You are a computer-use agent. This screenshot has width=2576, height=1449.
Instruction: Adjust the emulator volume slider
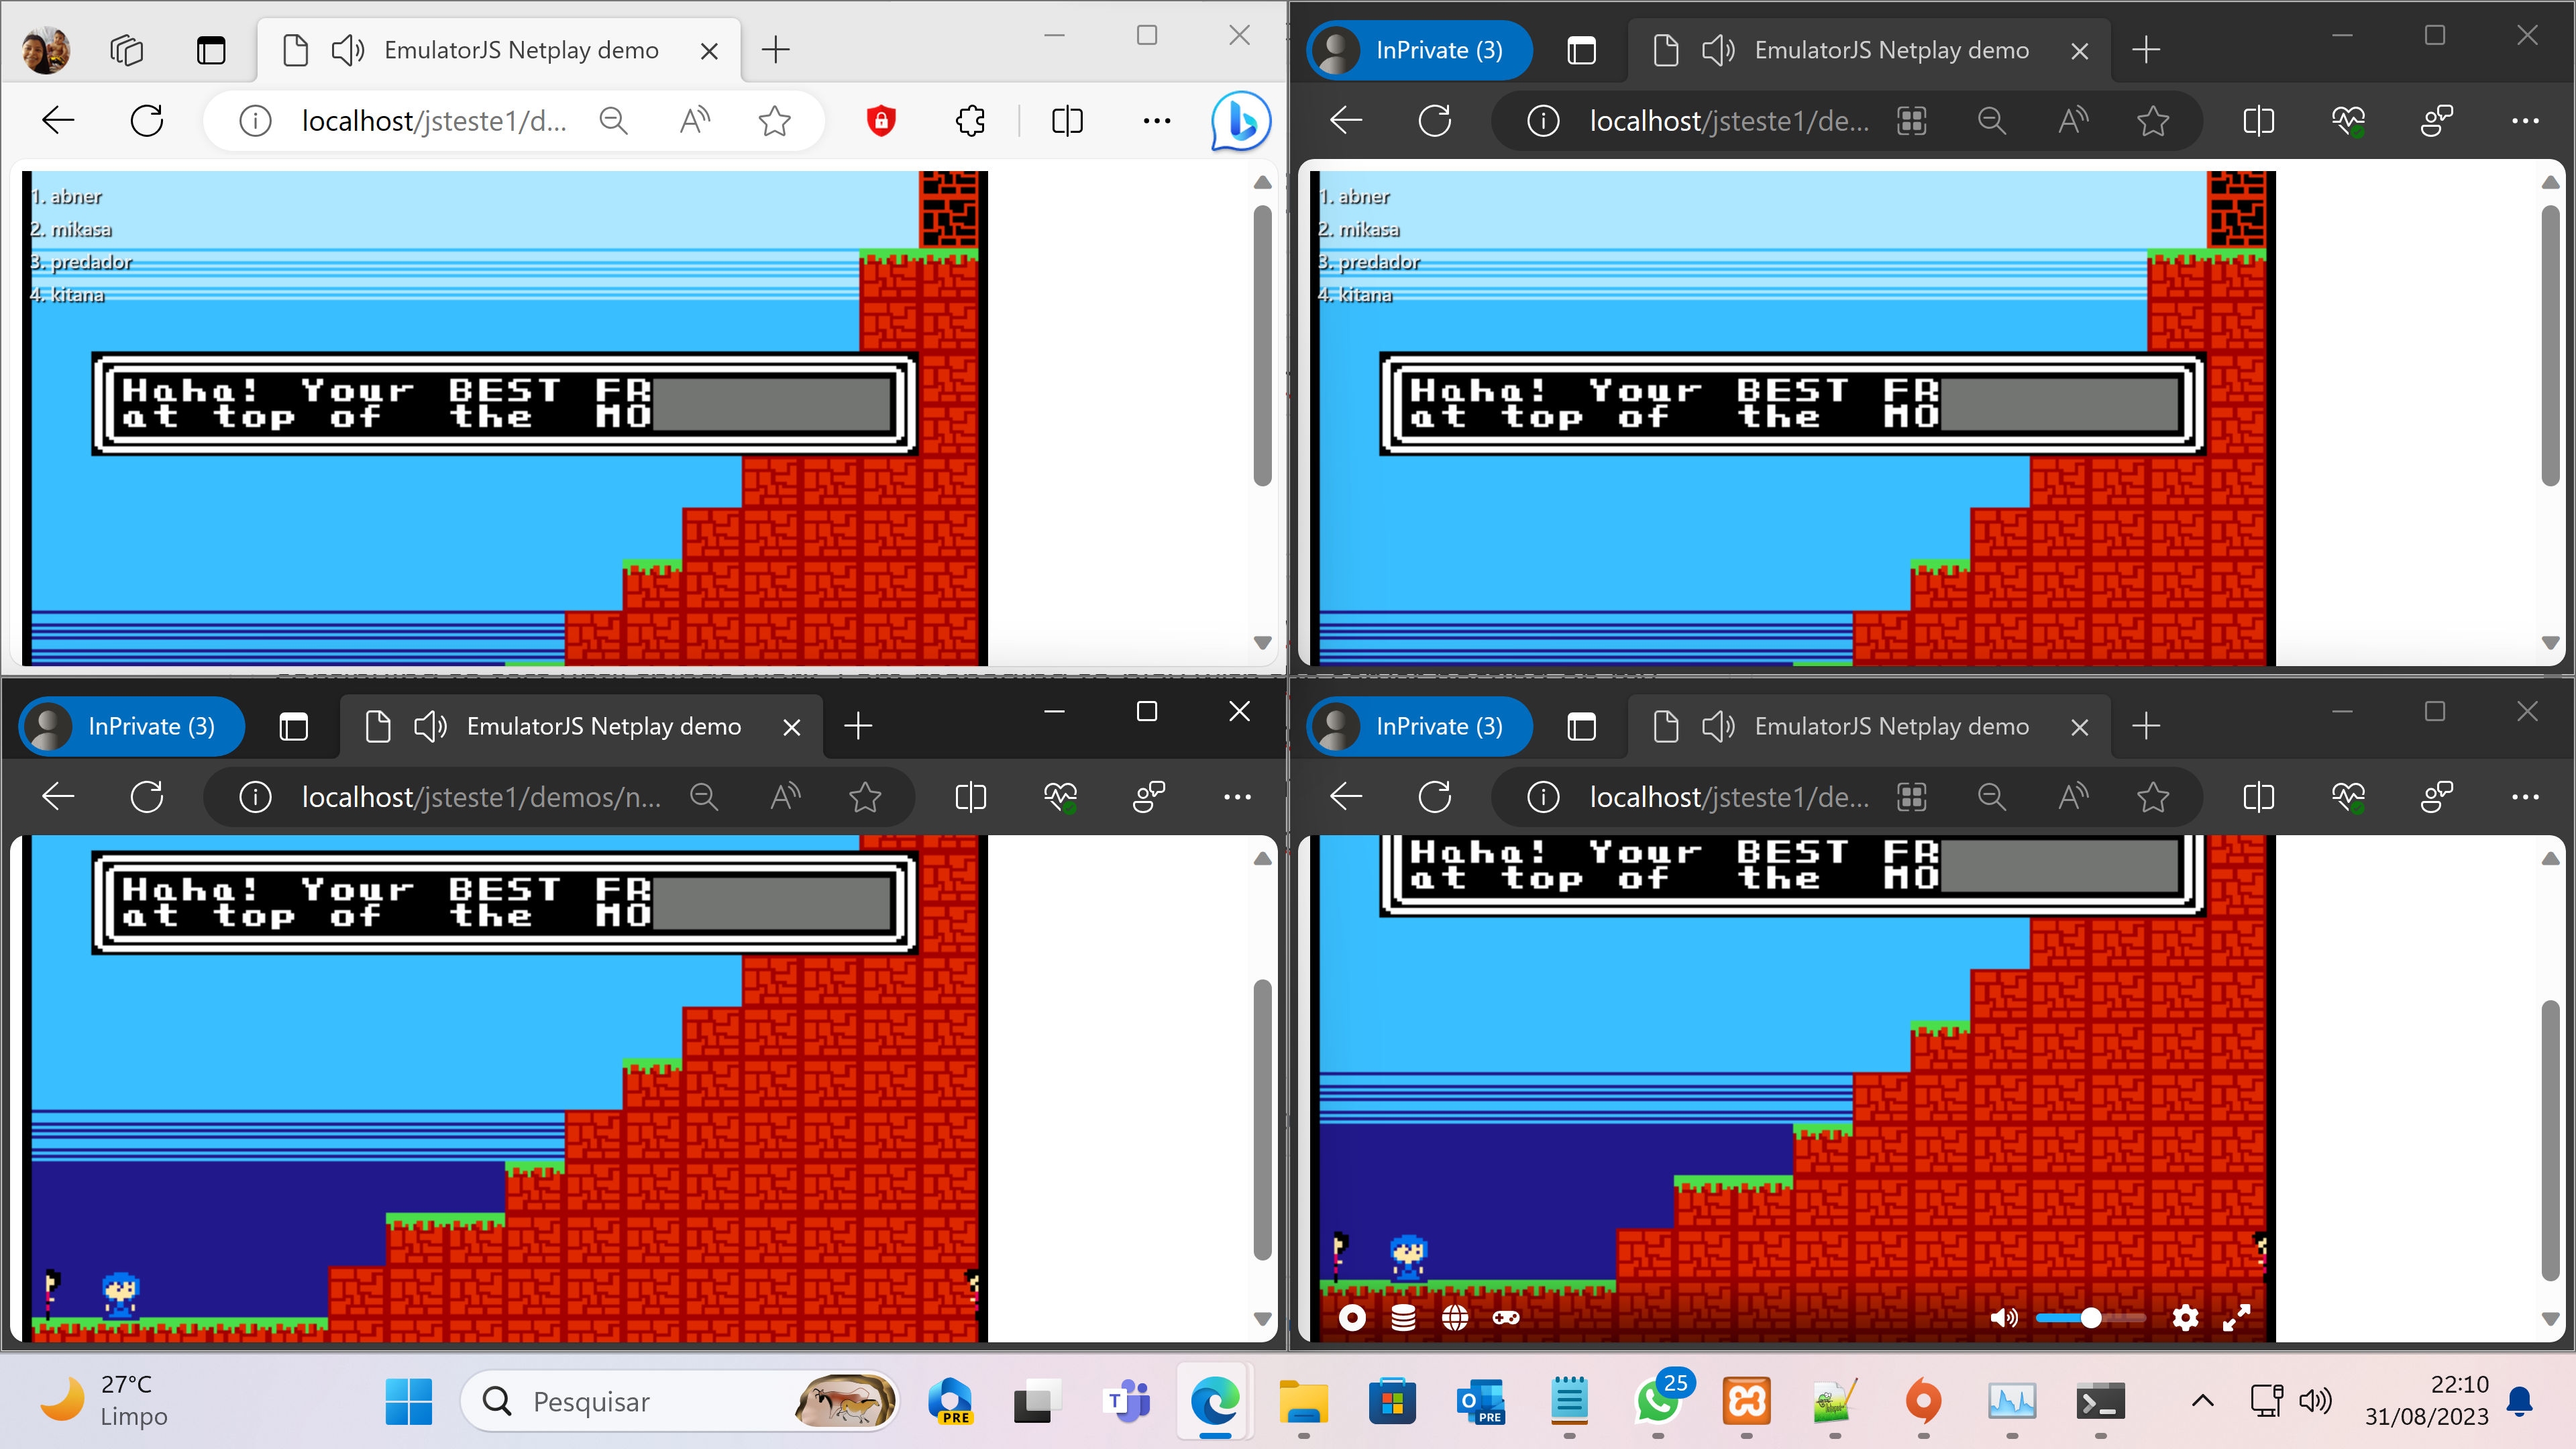point(2090,1318)
